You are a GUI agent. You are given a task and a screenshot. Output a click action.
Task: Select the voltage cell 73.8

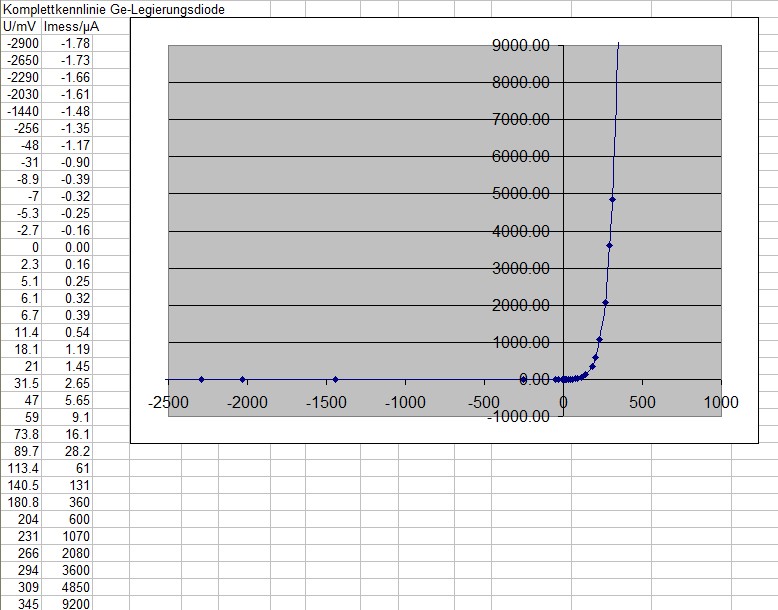(21, 434)
